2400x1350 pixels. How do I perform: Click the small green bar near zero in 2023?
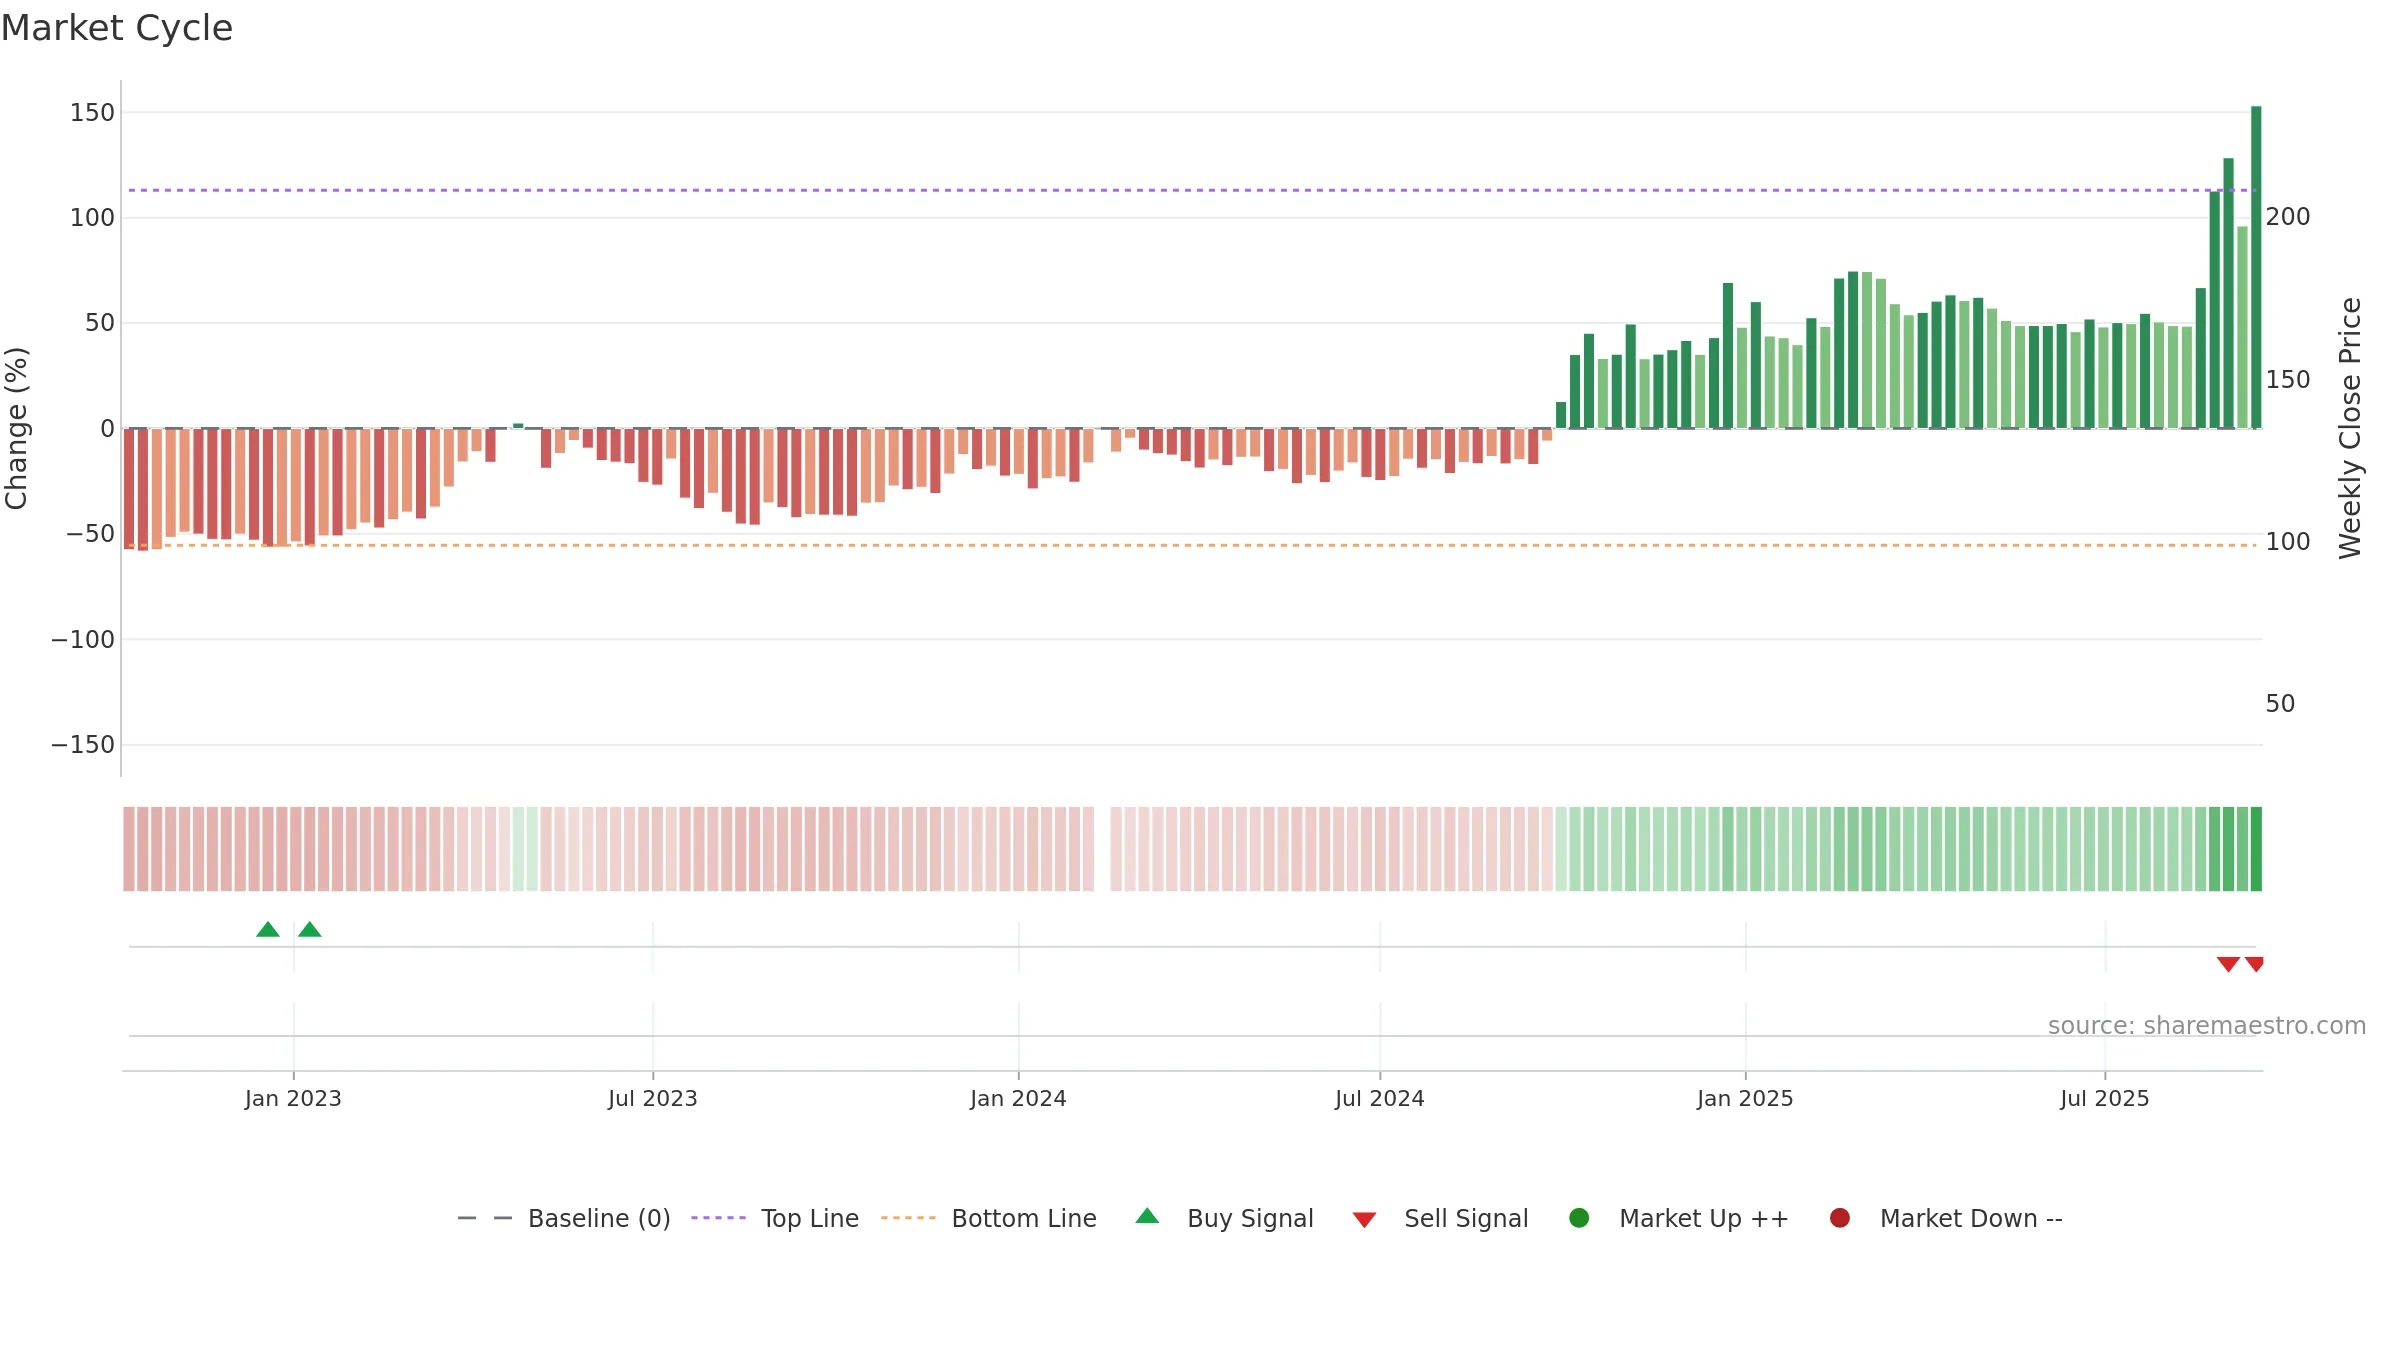(518, 425)
